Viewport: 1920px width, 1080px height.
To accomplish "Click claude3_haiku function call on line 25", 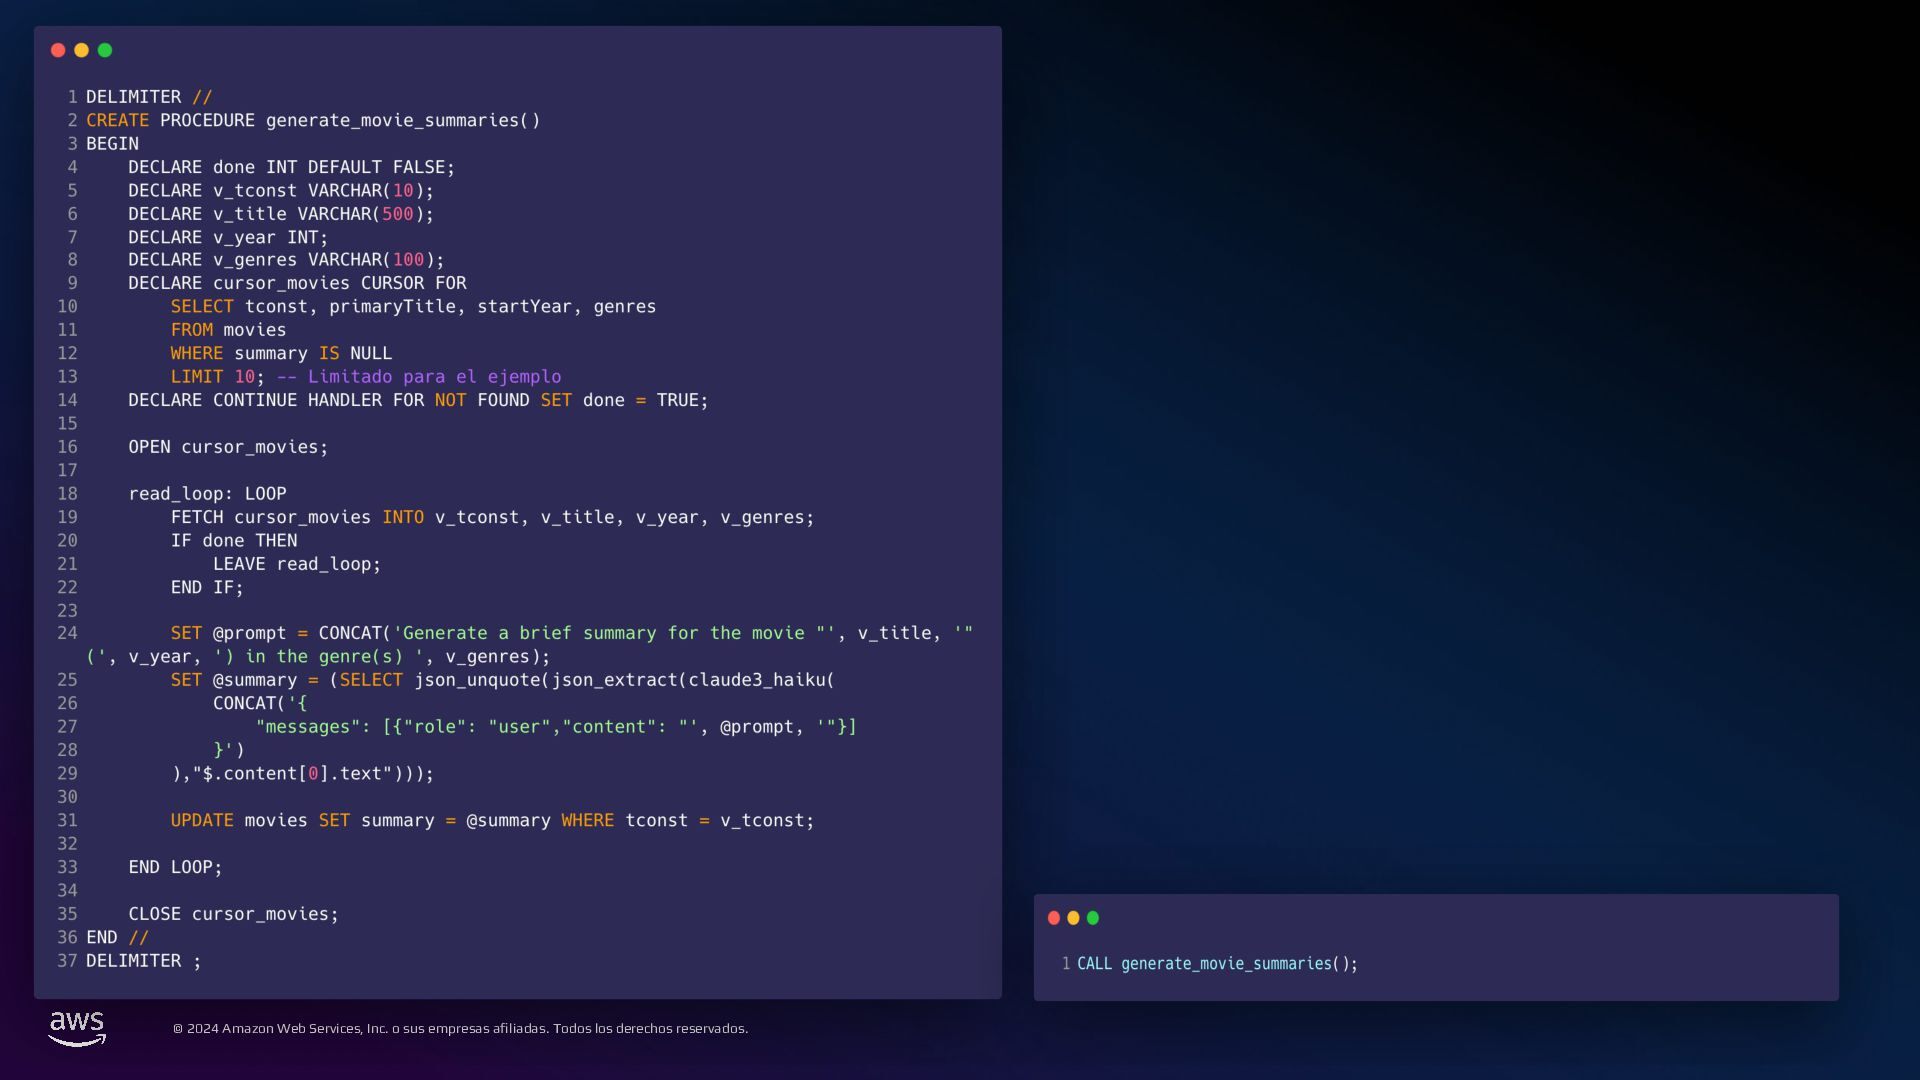I will (757, 680).
